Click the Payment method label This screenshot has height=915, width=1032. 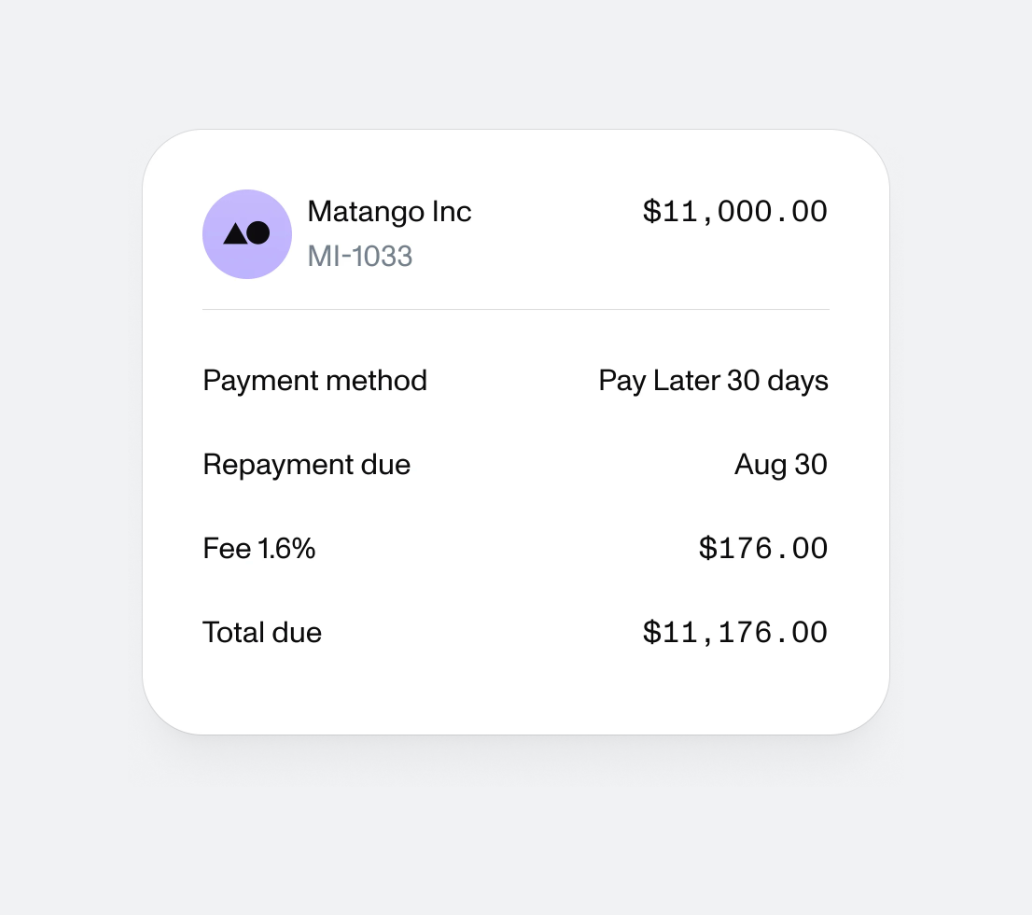pos(314,381)
